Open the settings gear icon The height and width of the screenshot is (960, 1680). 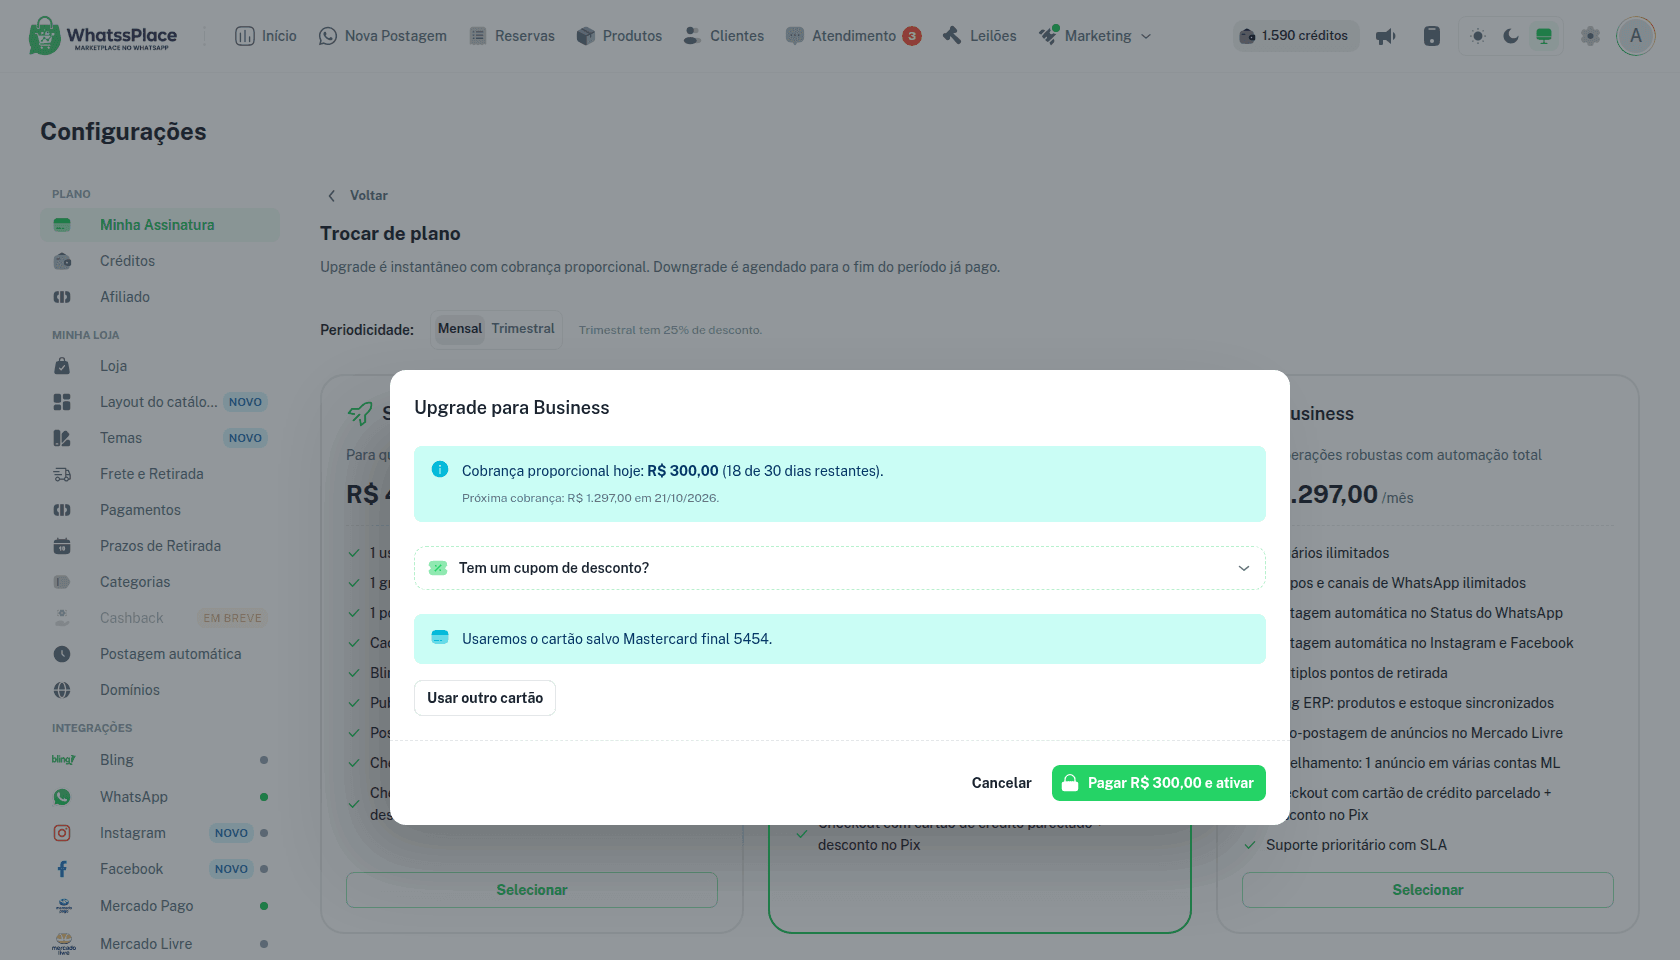(1590, 36)
